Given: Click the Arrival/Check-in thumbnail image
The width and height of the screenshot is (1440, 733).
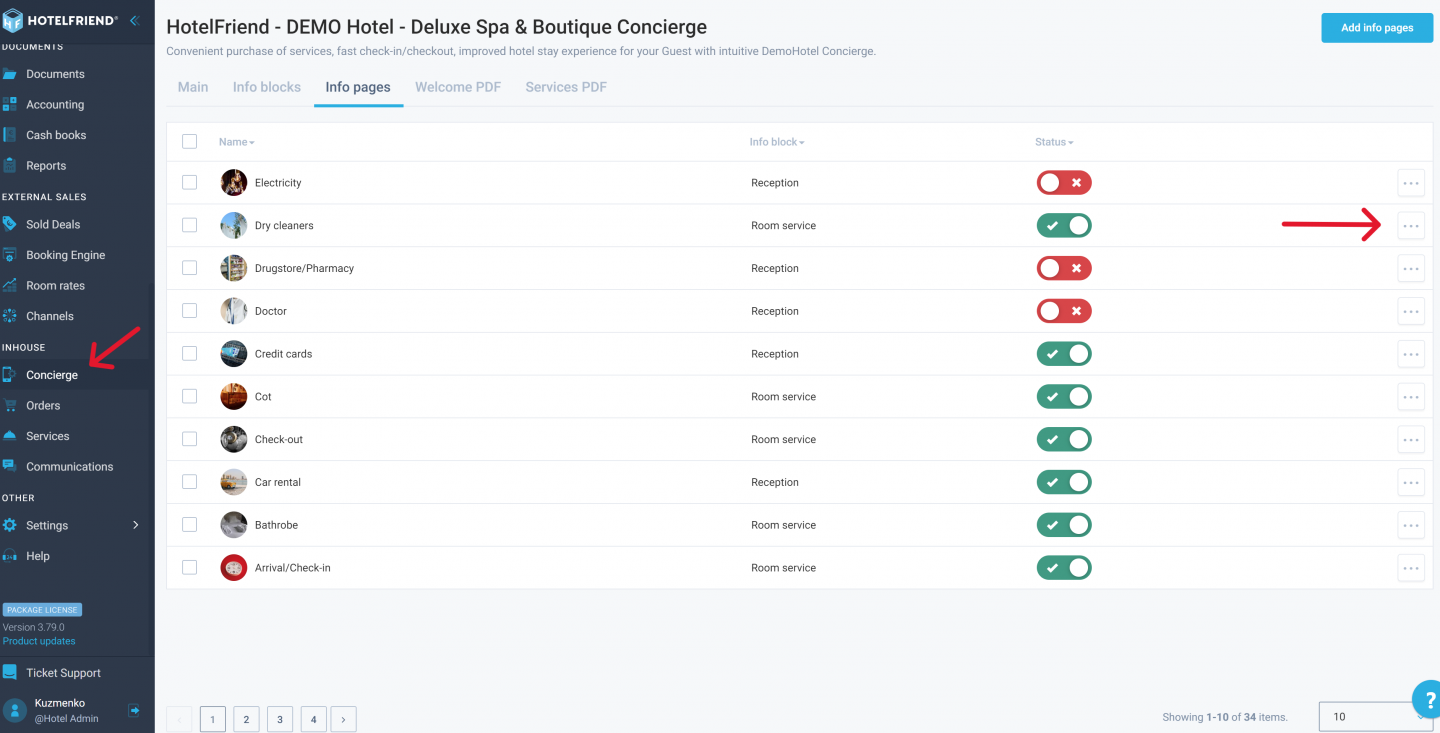Looking at the screenshot, I should click(x=233, y=568).
